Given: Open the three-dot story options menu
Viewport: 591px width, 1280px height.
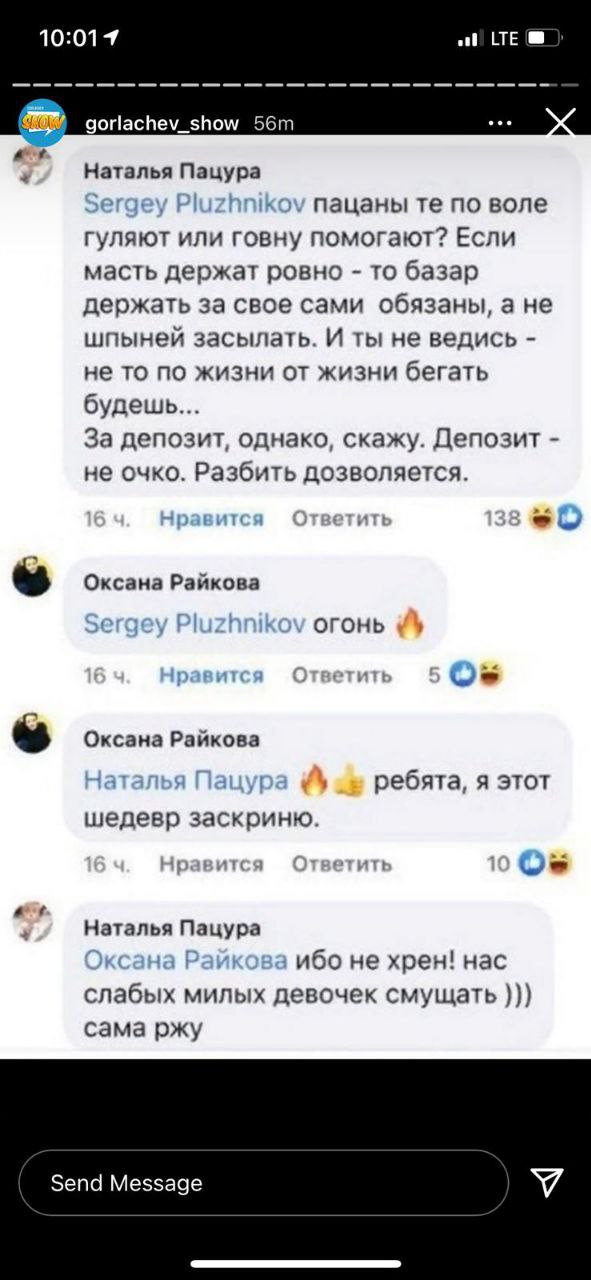Looking at the screenshot, I should [x=499, y=124].
